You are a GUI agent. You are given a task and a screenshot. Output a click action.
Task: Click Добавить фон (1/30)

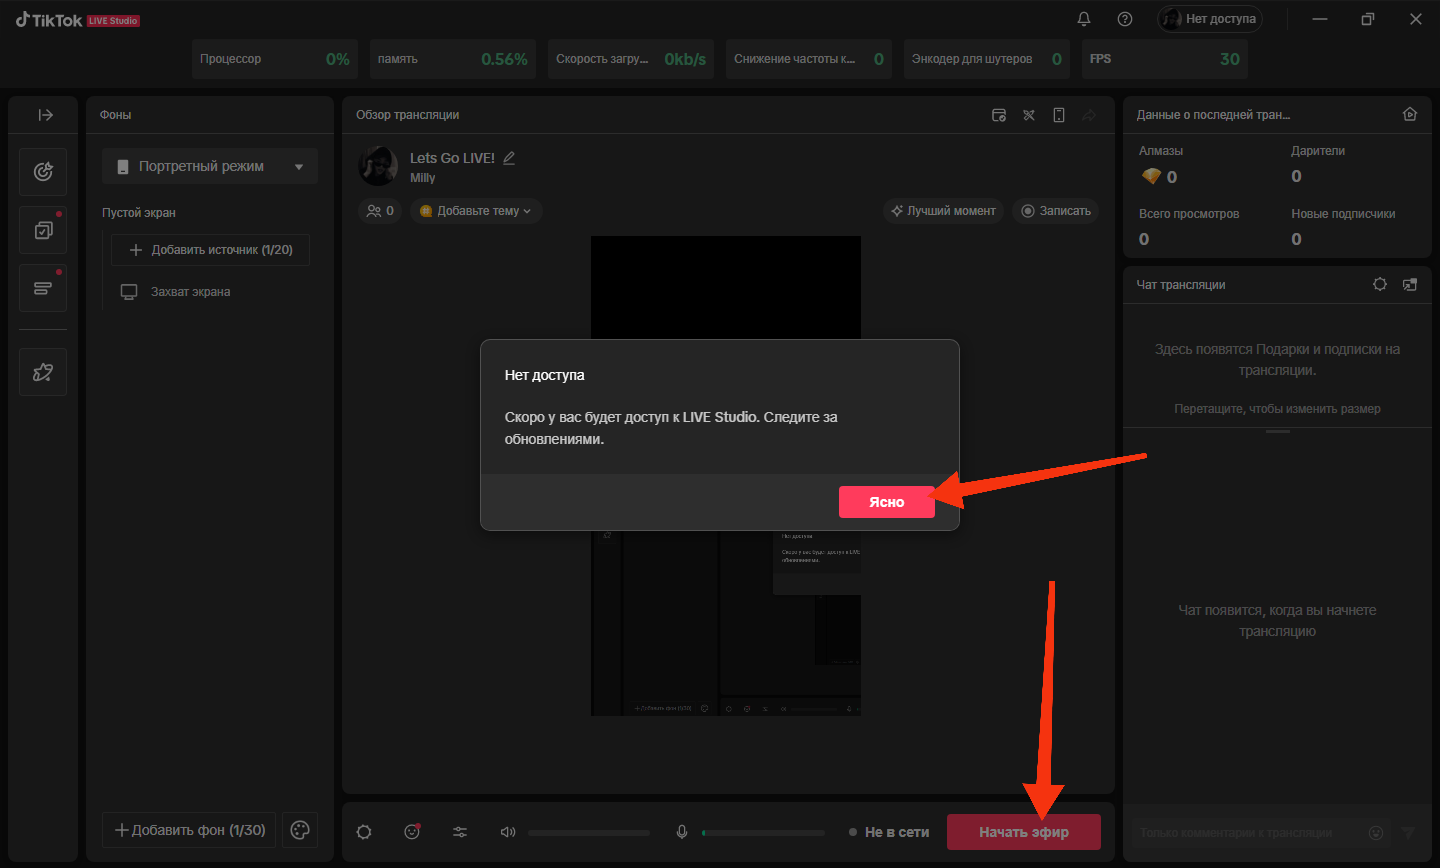click(189, 830)
